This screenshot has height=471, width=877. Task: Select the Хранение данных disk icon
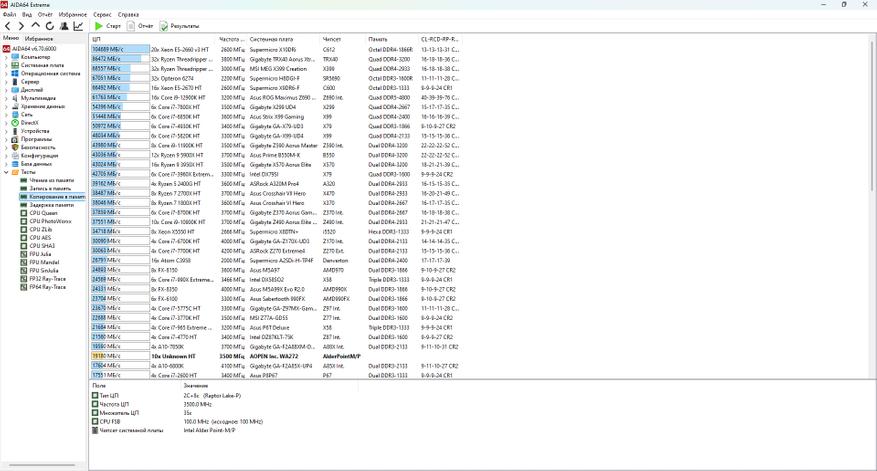pos(15,106)
